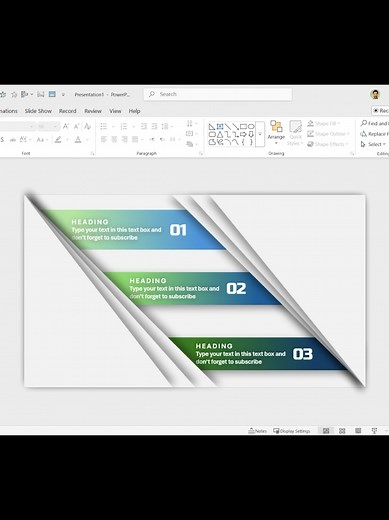Click the font color icon
Screen dimensions: 389x520
click(x=78, y=140)
